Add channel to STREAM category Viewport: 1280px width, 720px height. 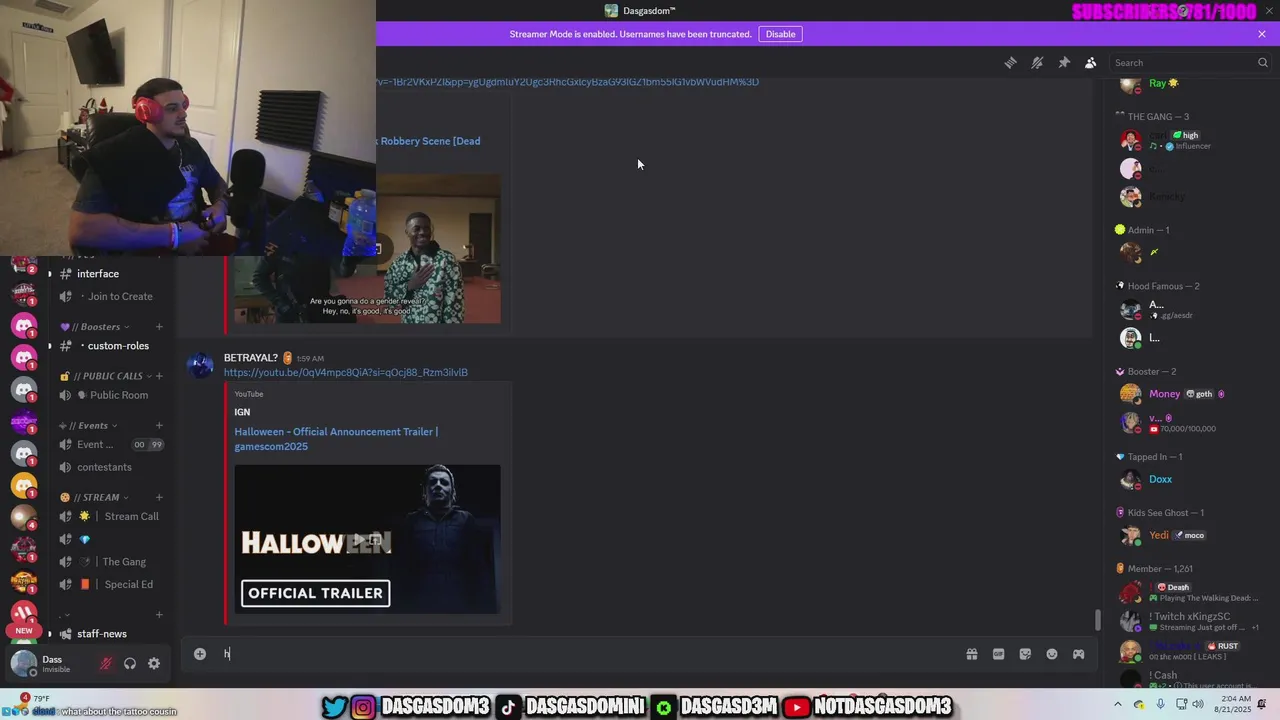click(x=159, y=497)
